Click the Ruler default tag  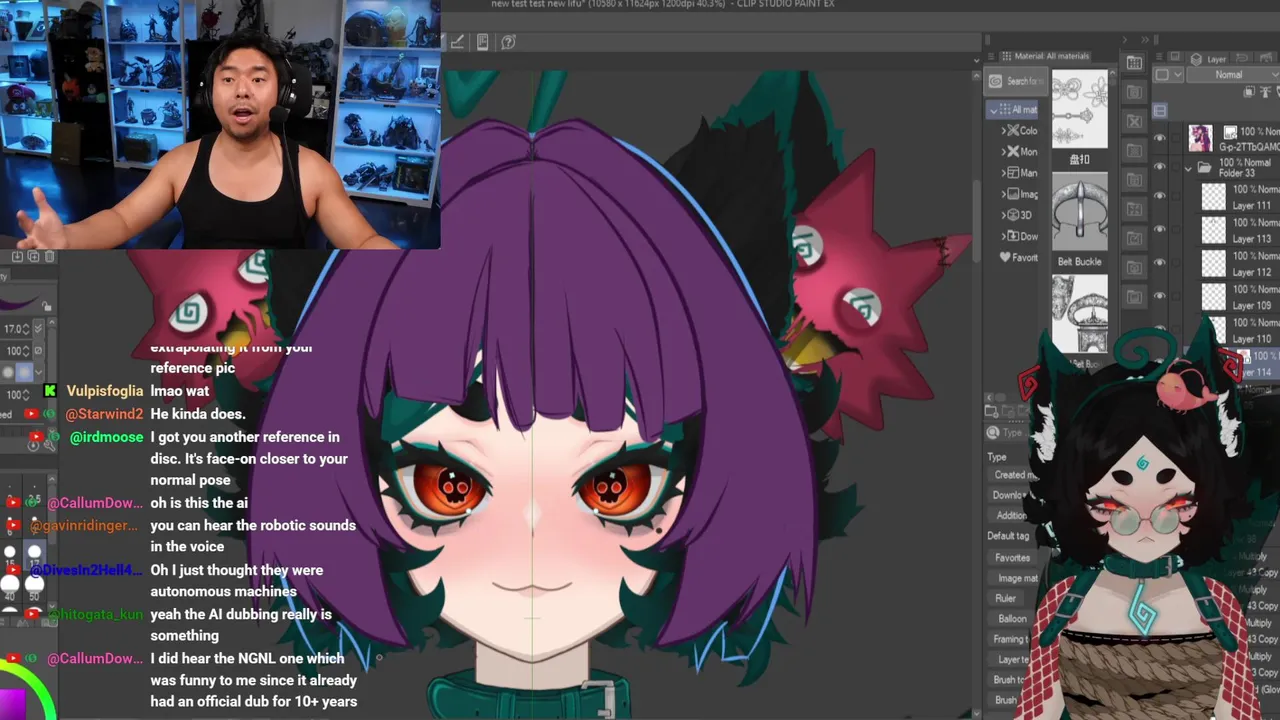[1005, 599]
